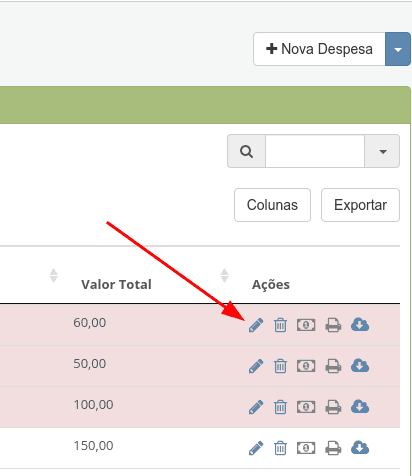This screenshot has width=412, height=476.
Task: Download the 150,00 expense via cloud icon
Action: (360, 447)
